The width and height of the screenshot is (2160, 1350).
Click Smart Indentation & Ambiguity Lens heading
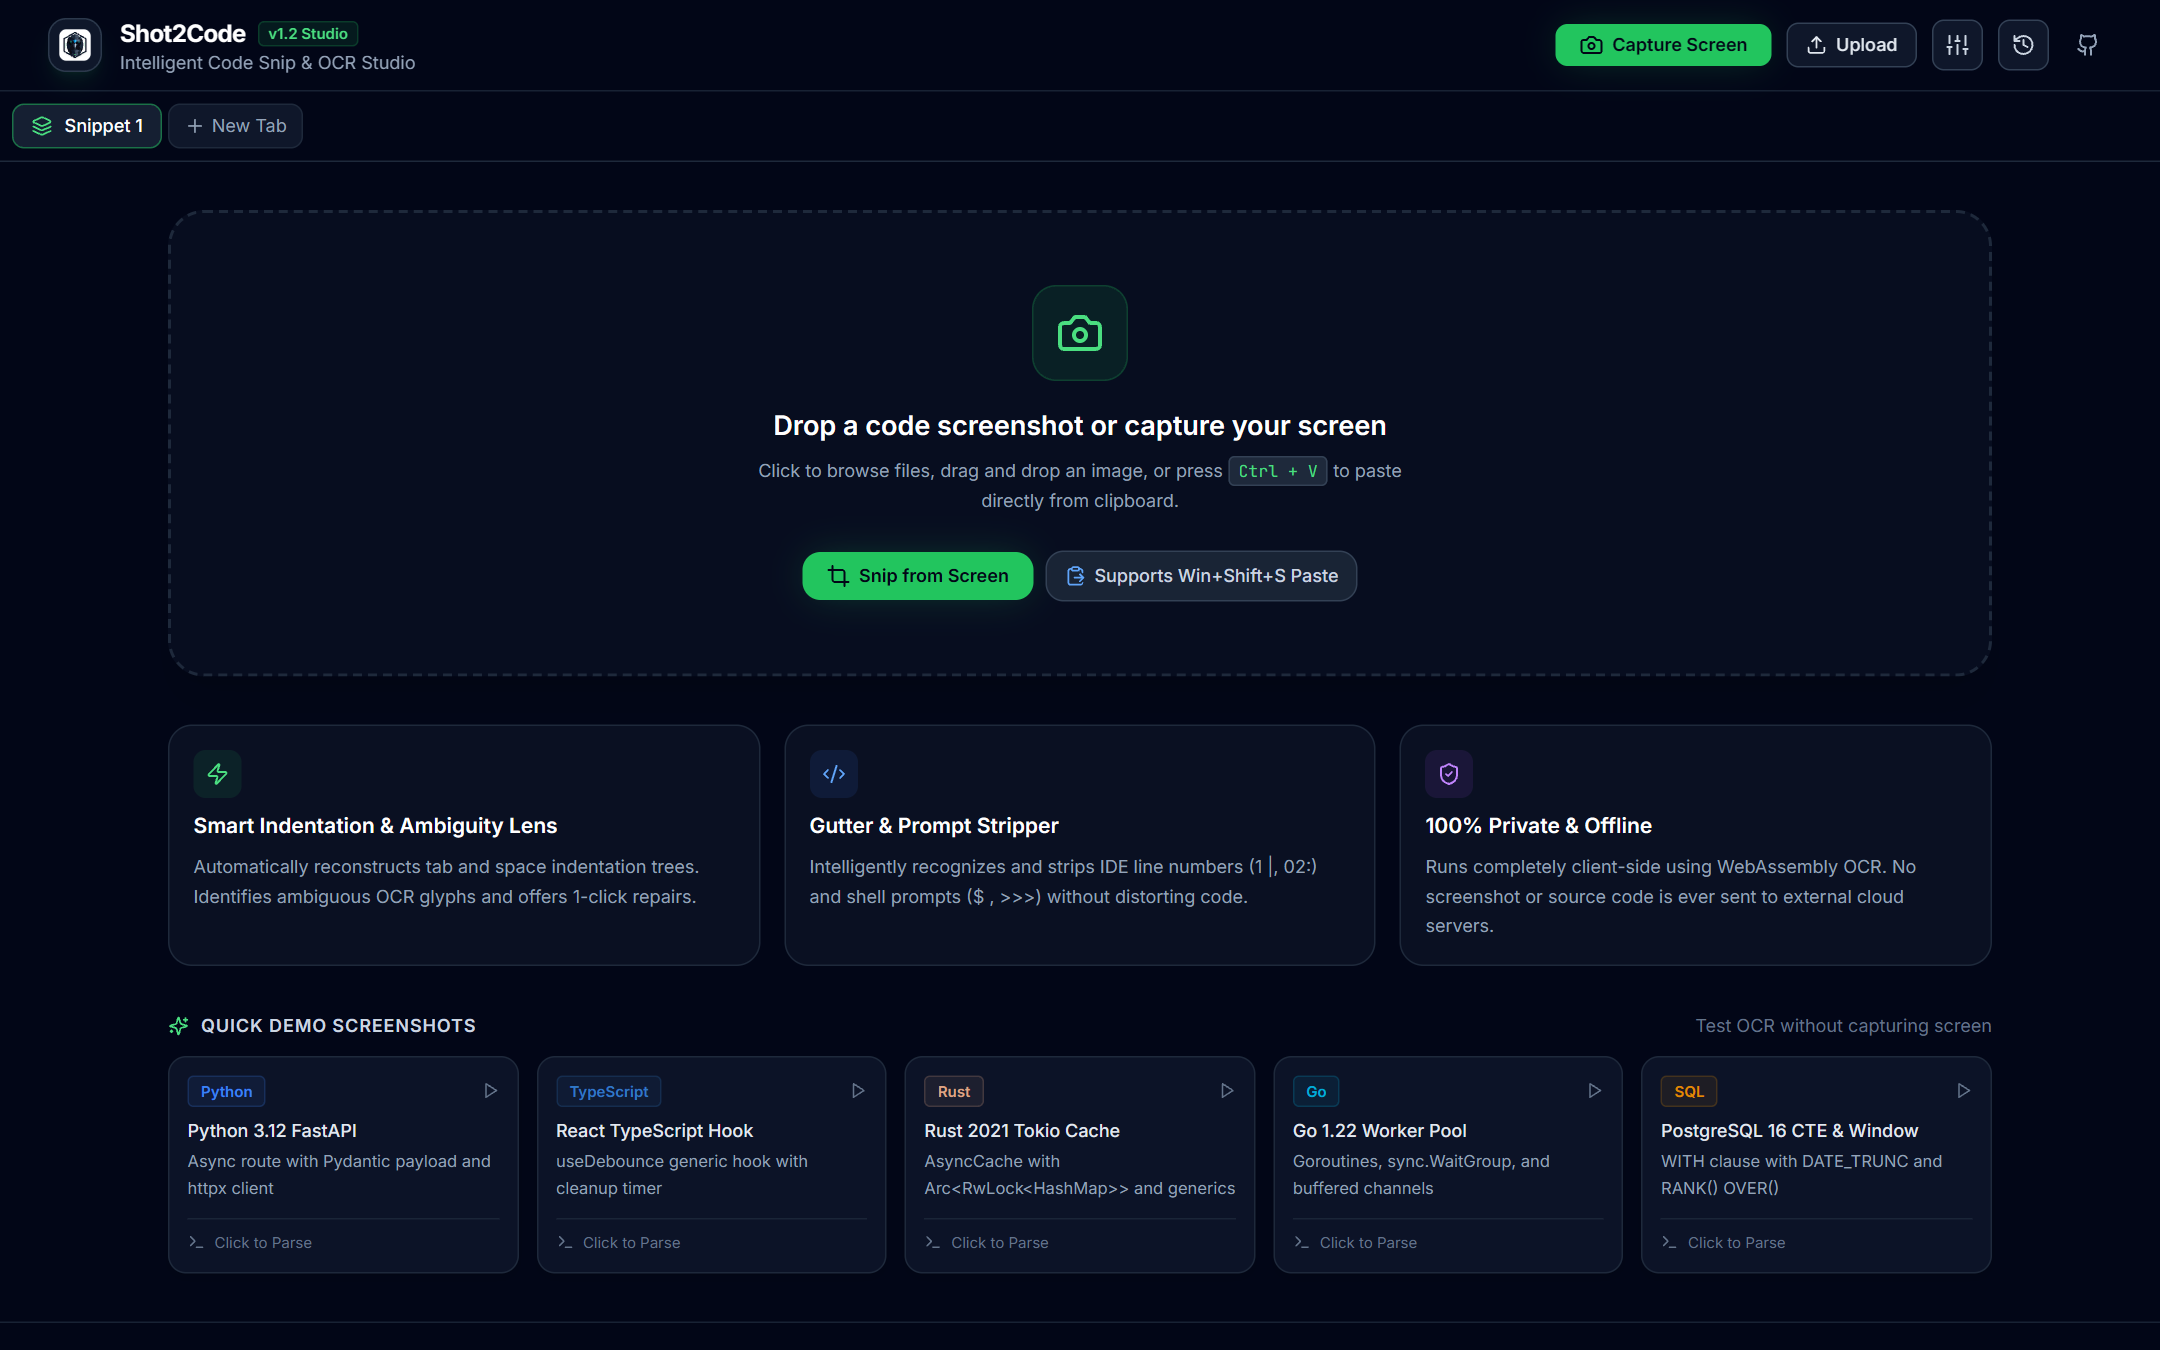(375, 826)
